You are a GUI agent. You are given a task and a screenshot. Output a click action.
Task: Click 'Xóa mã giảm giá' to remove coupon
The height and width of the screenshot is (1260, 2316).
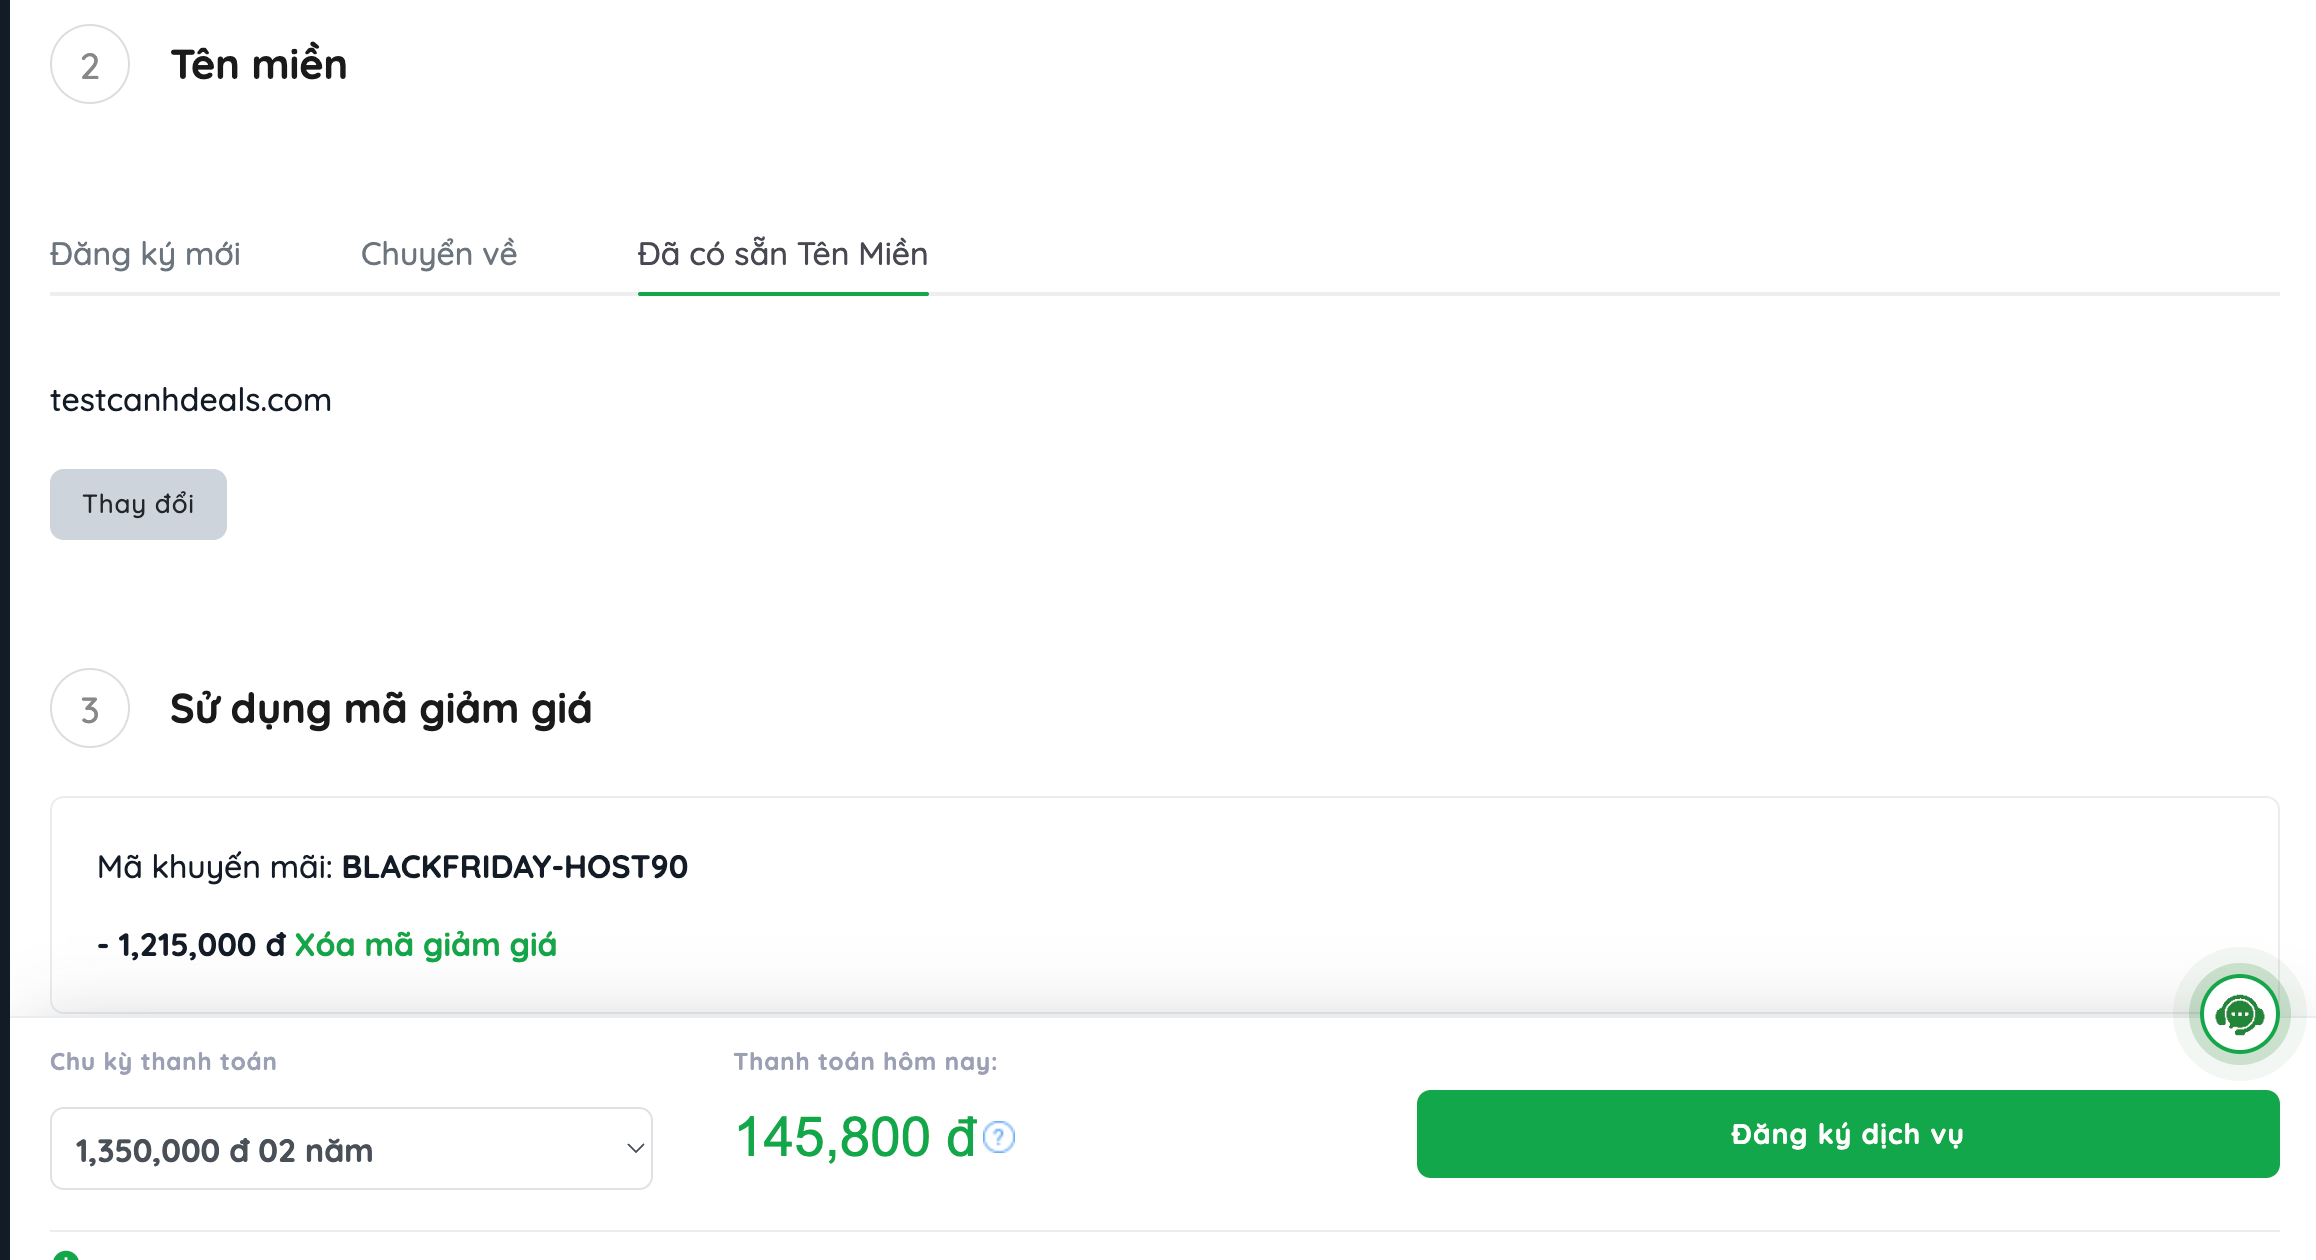428,944
